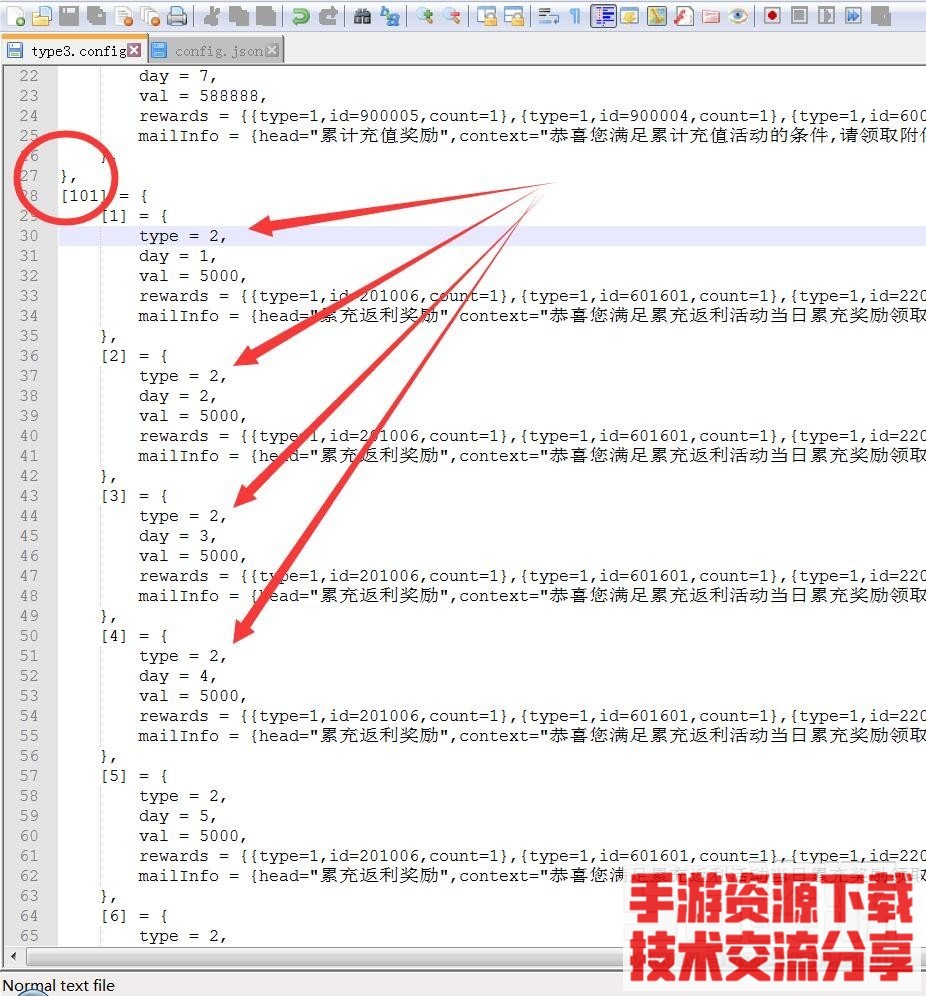This screenshot has height=996, width=926.
Task: Click the Save All icon
Action: [96, 16]
